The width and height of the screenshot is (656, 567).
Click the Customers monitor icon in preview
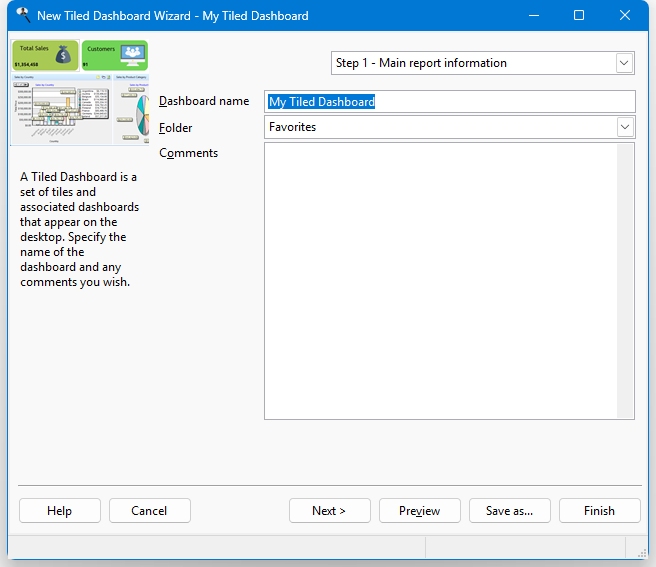point(132,55)
